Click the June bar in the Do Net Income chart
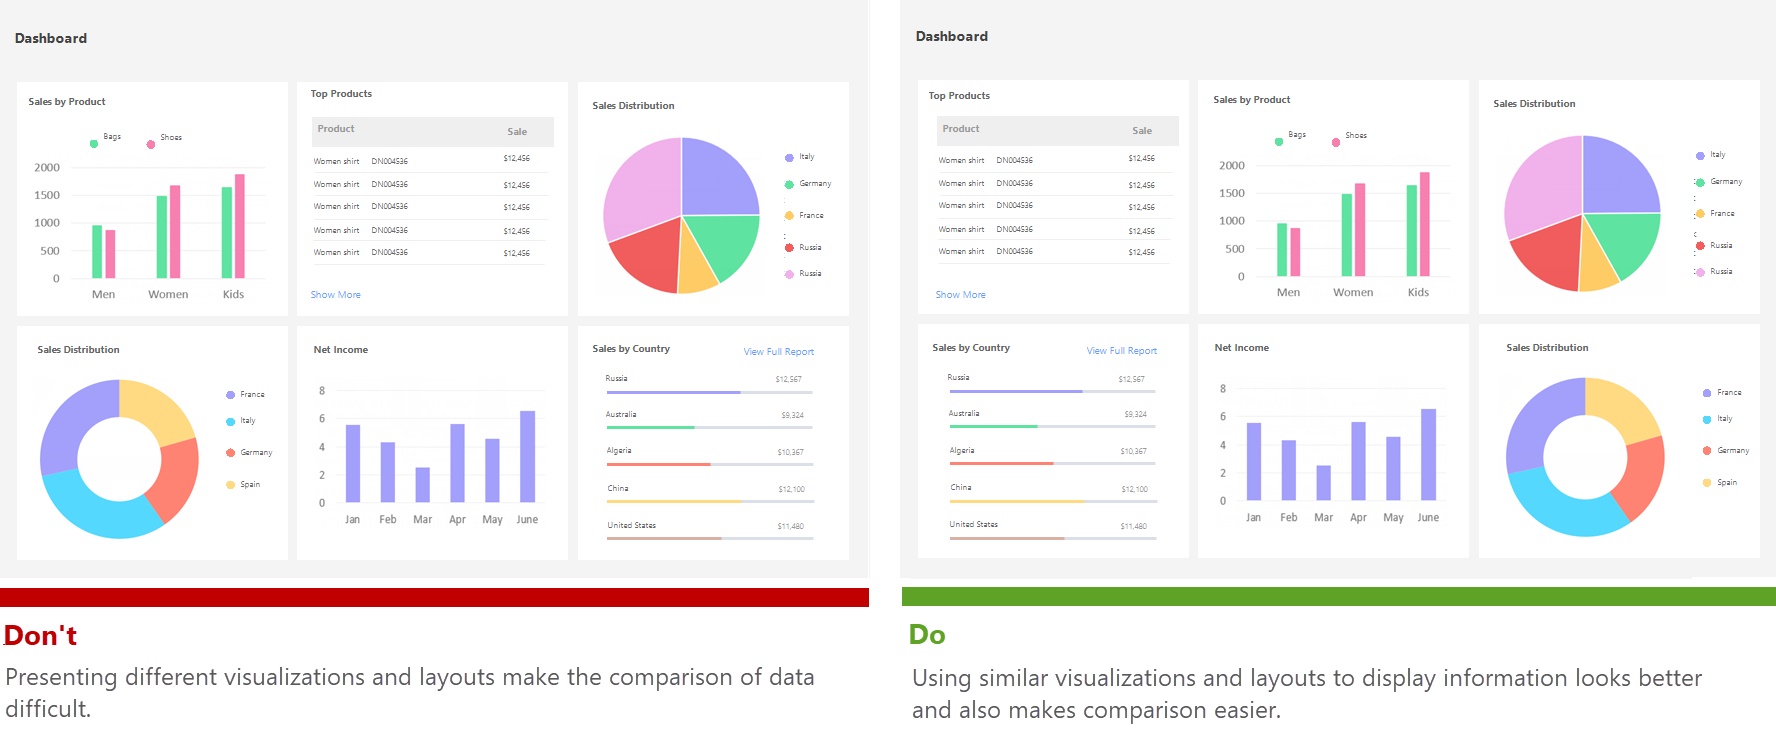The image size is (1776, 751). tap(1428, 454)
